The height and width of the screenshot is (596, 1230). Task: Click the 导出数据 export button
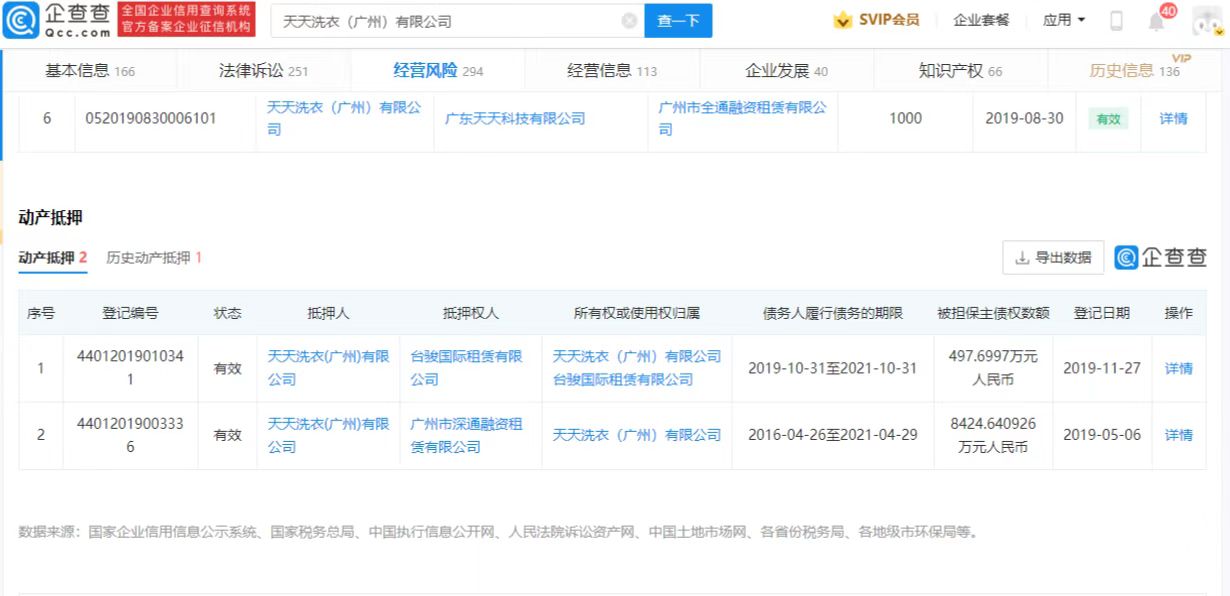tap(1053, 257)
